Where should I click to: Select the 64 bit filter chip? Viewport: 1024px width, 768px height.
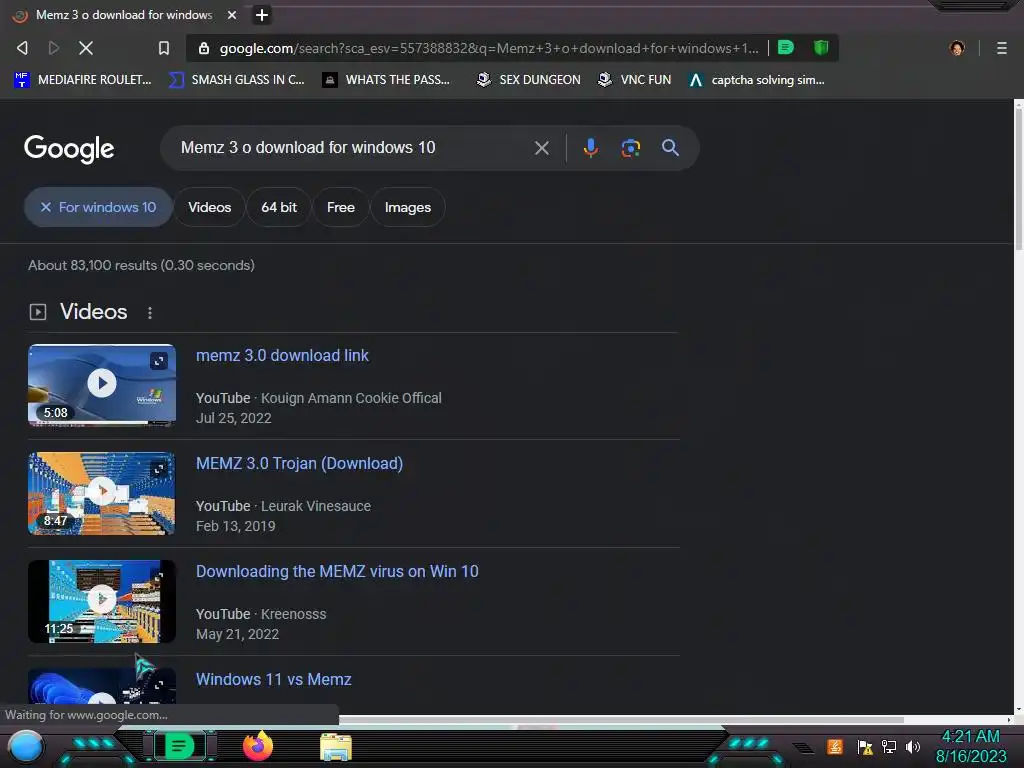click(x=279, y=207)
